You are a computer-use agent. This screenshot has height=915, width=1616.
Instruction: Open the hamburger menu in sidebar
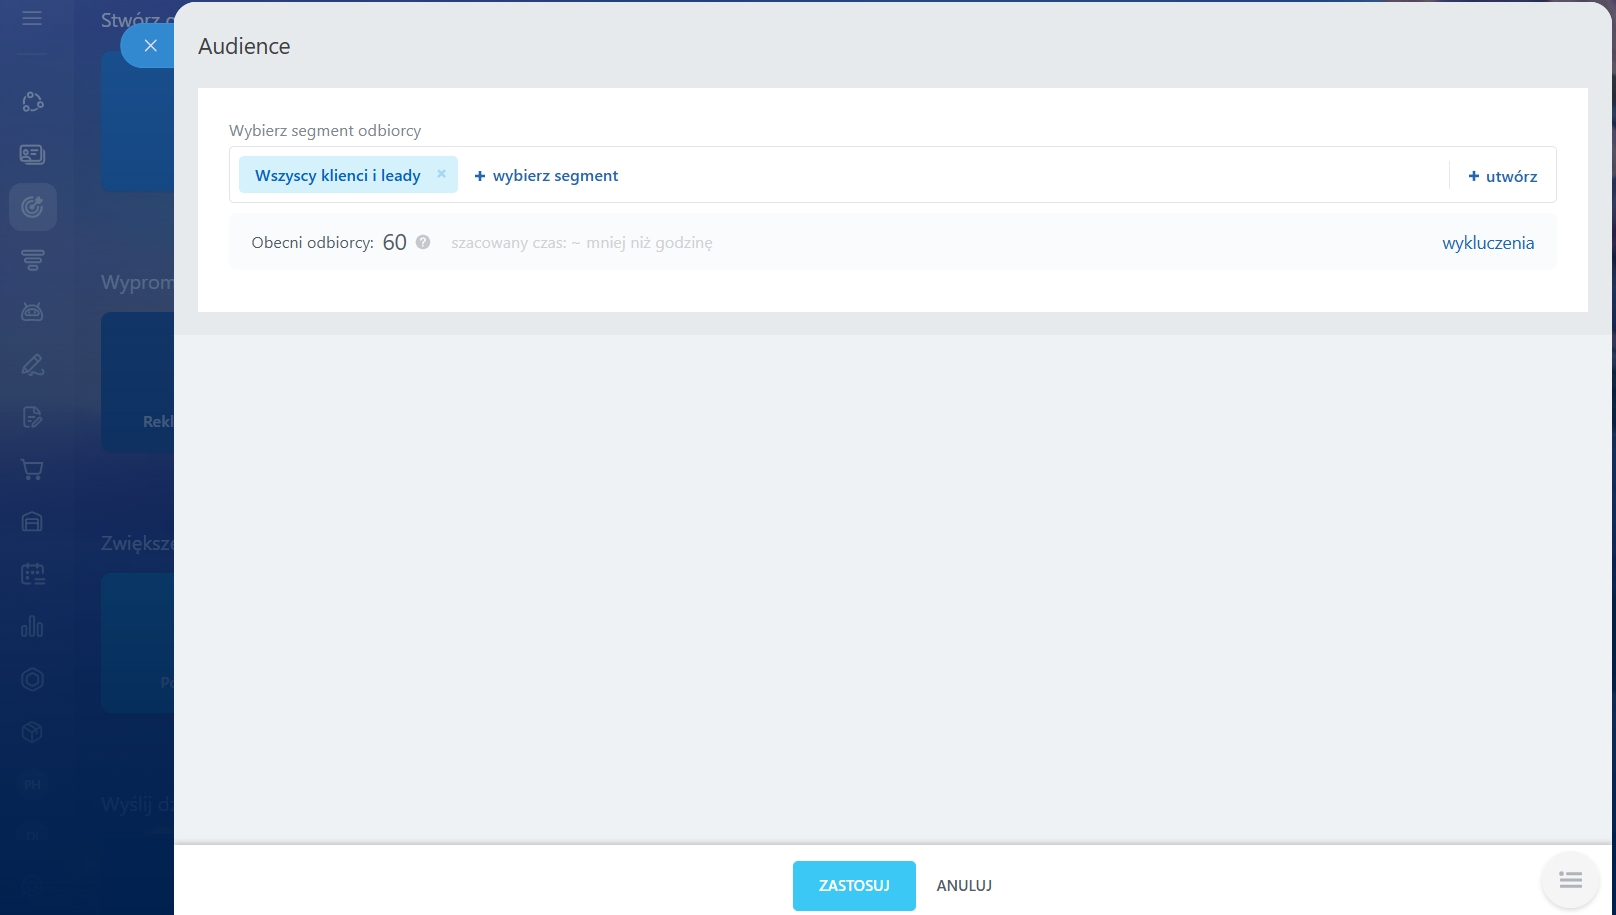32,19
